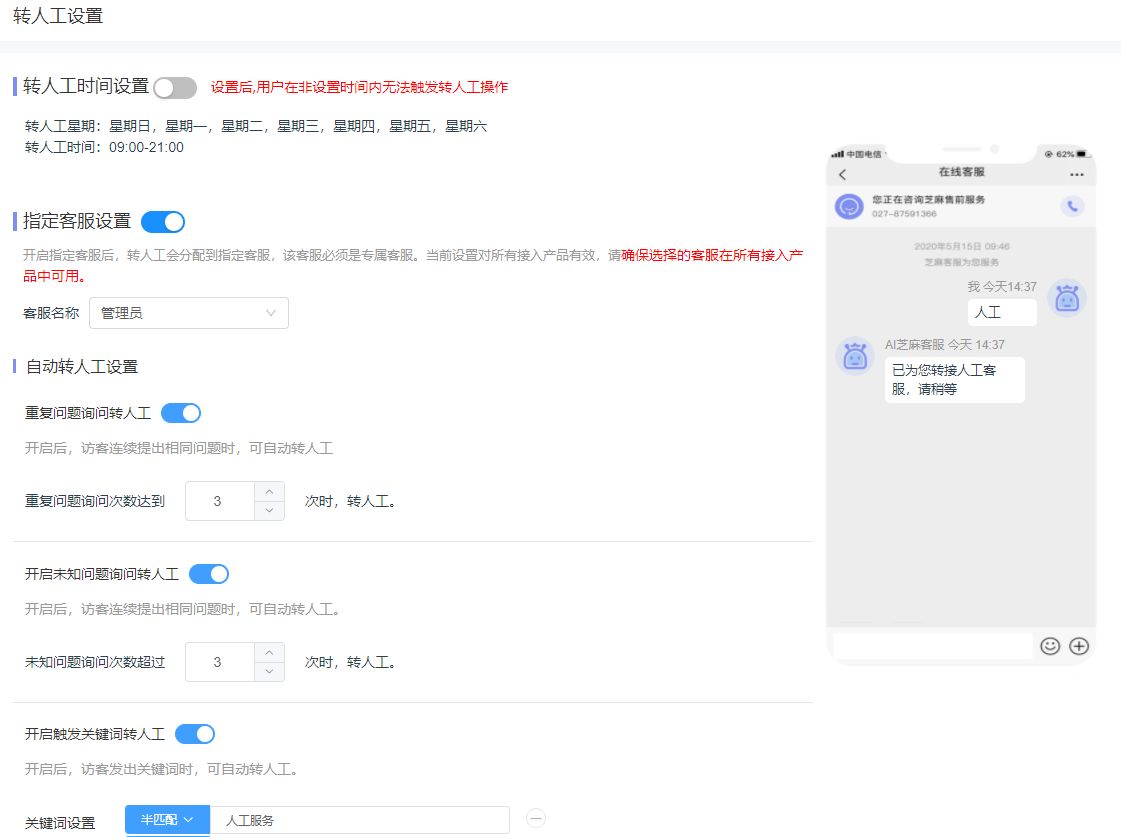The width and height of the screenshot is (1121, 837).
Task: Tap the back arrow in phone preview
Action: pos(843,174)
